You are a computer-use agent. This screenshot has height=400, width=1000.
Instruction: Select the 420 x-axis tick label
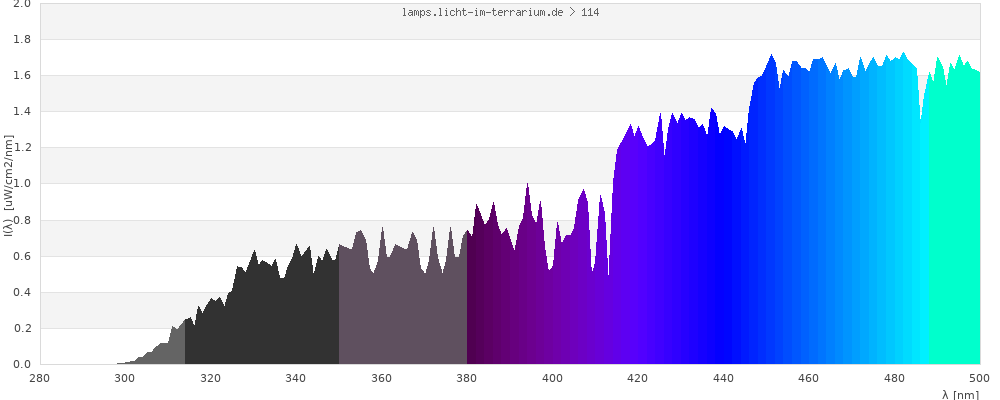(638, 378)
